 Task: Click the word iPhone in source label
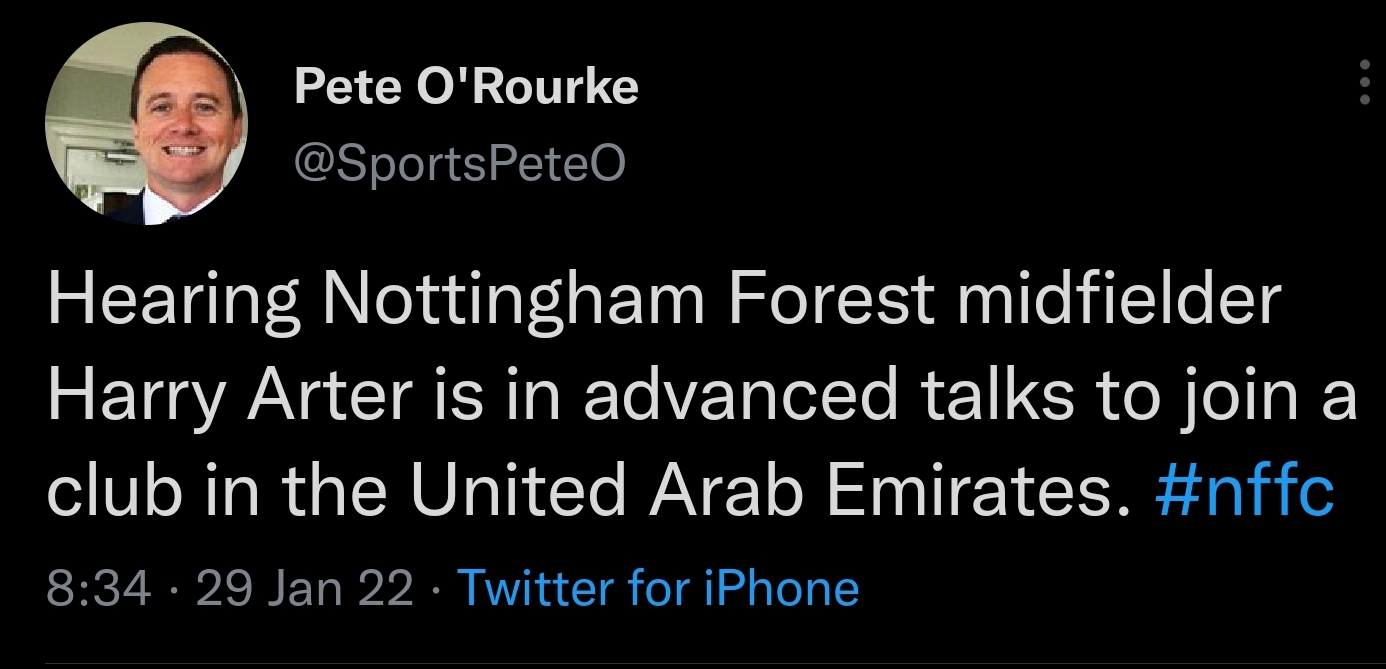782,588
